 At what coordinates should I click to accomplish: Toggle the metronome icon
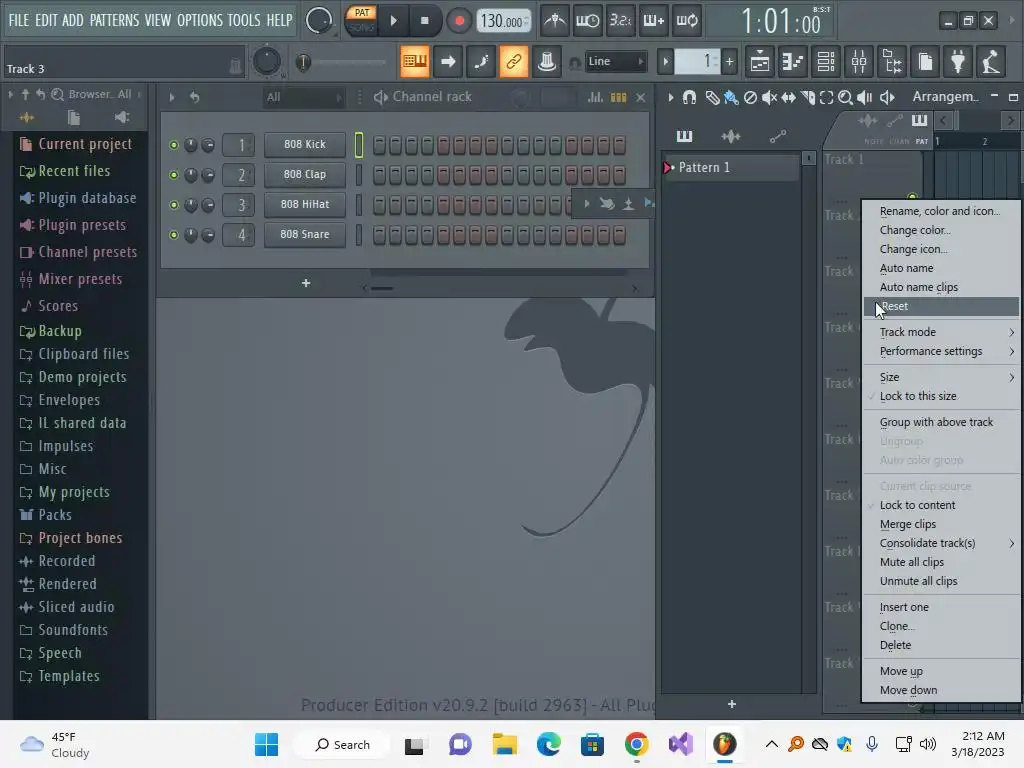tap(555, 21)
